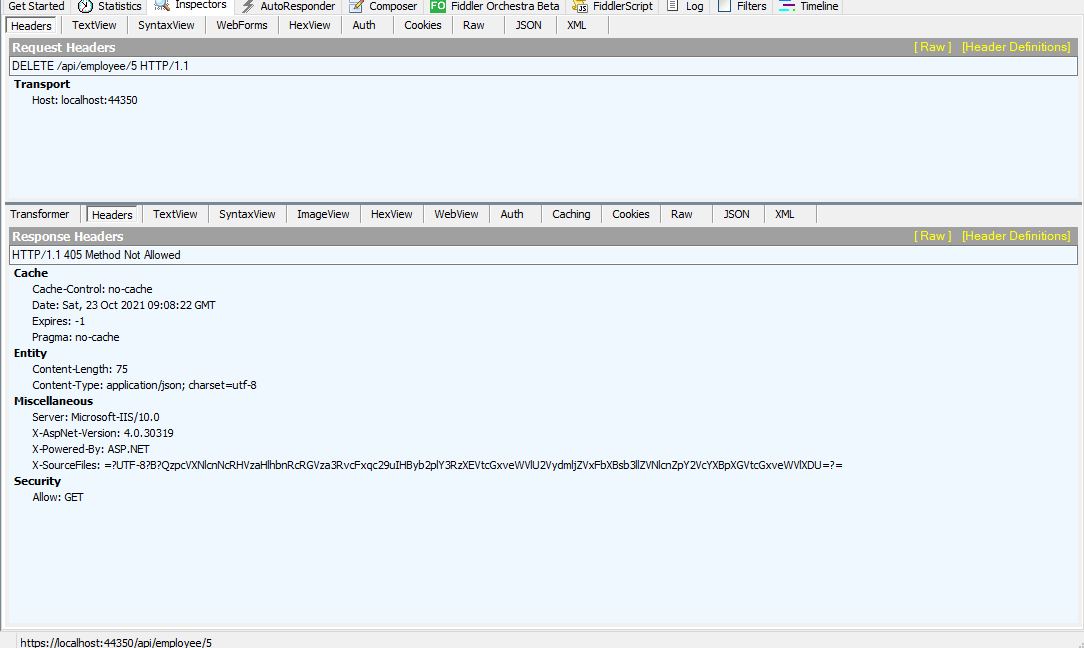Select response TextView tab

coord(175,214)
